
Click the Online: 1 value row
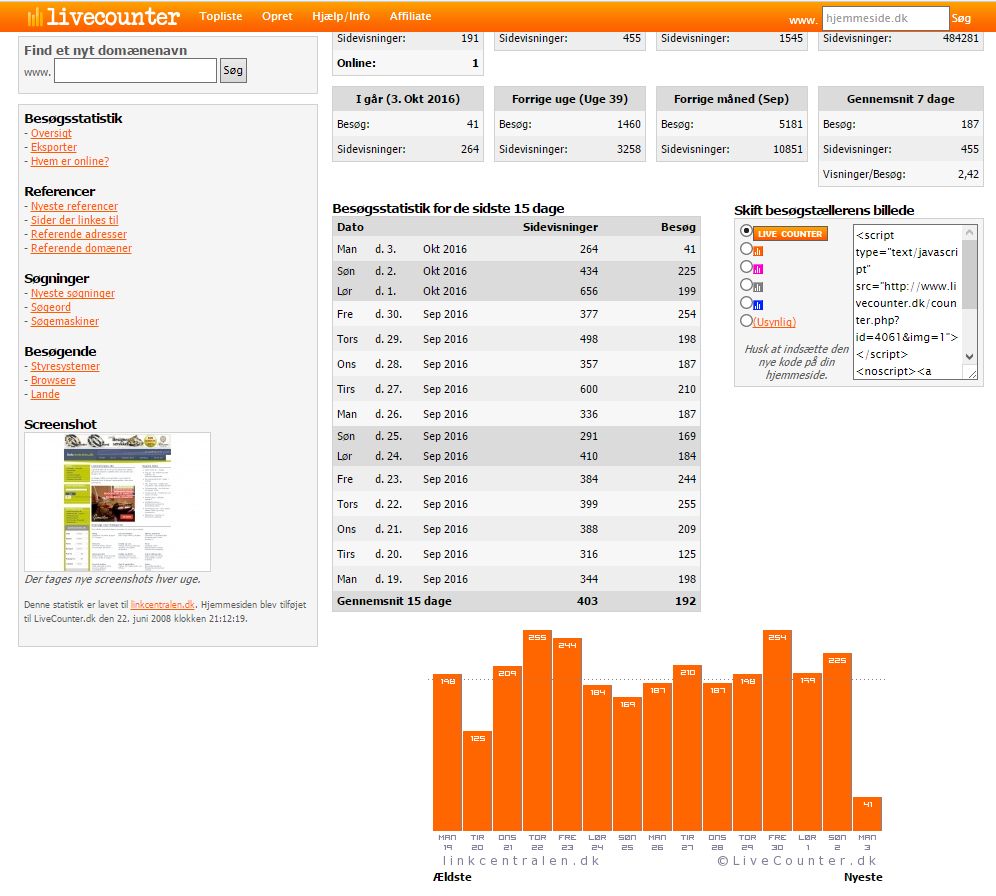408,63
